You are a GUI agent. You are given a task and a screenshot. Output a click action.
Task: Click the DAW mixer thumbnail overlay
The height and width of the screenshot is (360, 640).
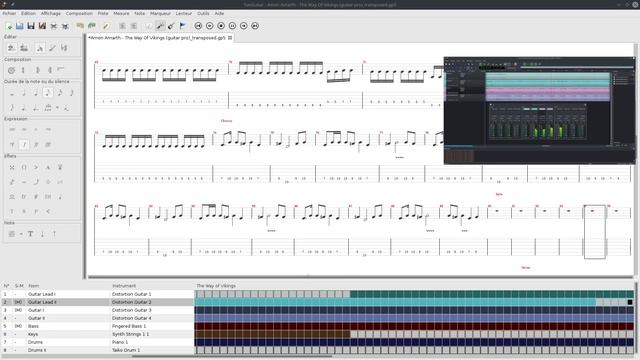[x=539, y=111]
